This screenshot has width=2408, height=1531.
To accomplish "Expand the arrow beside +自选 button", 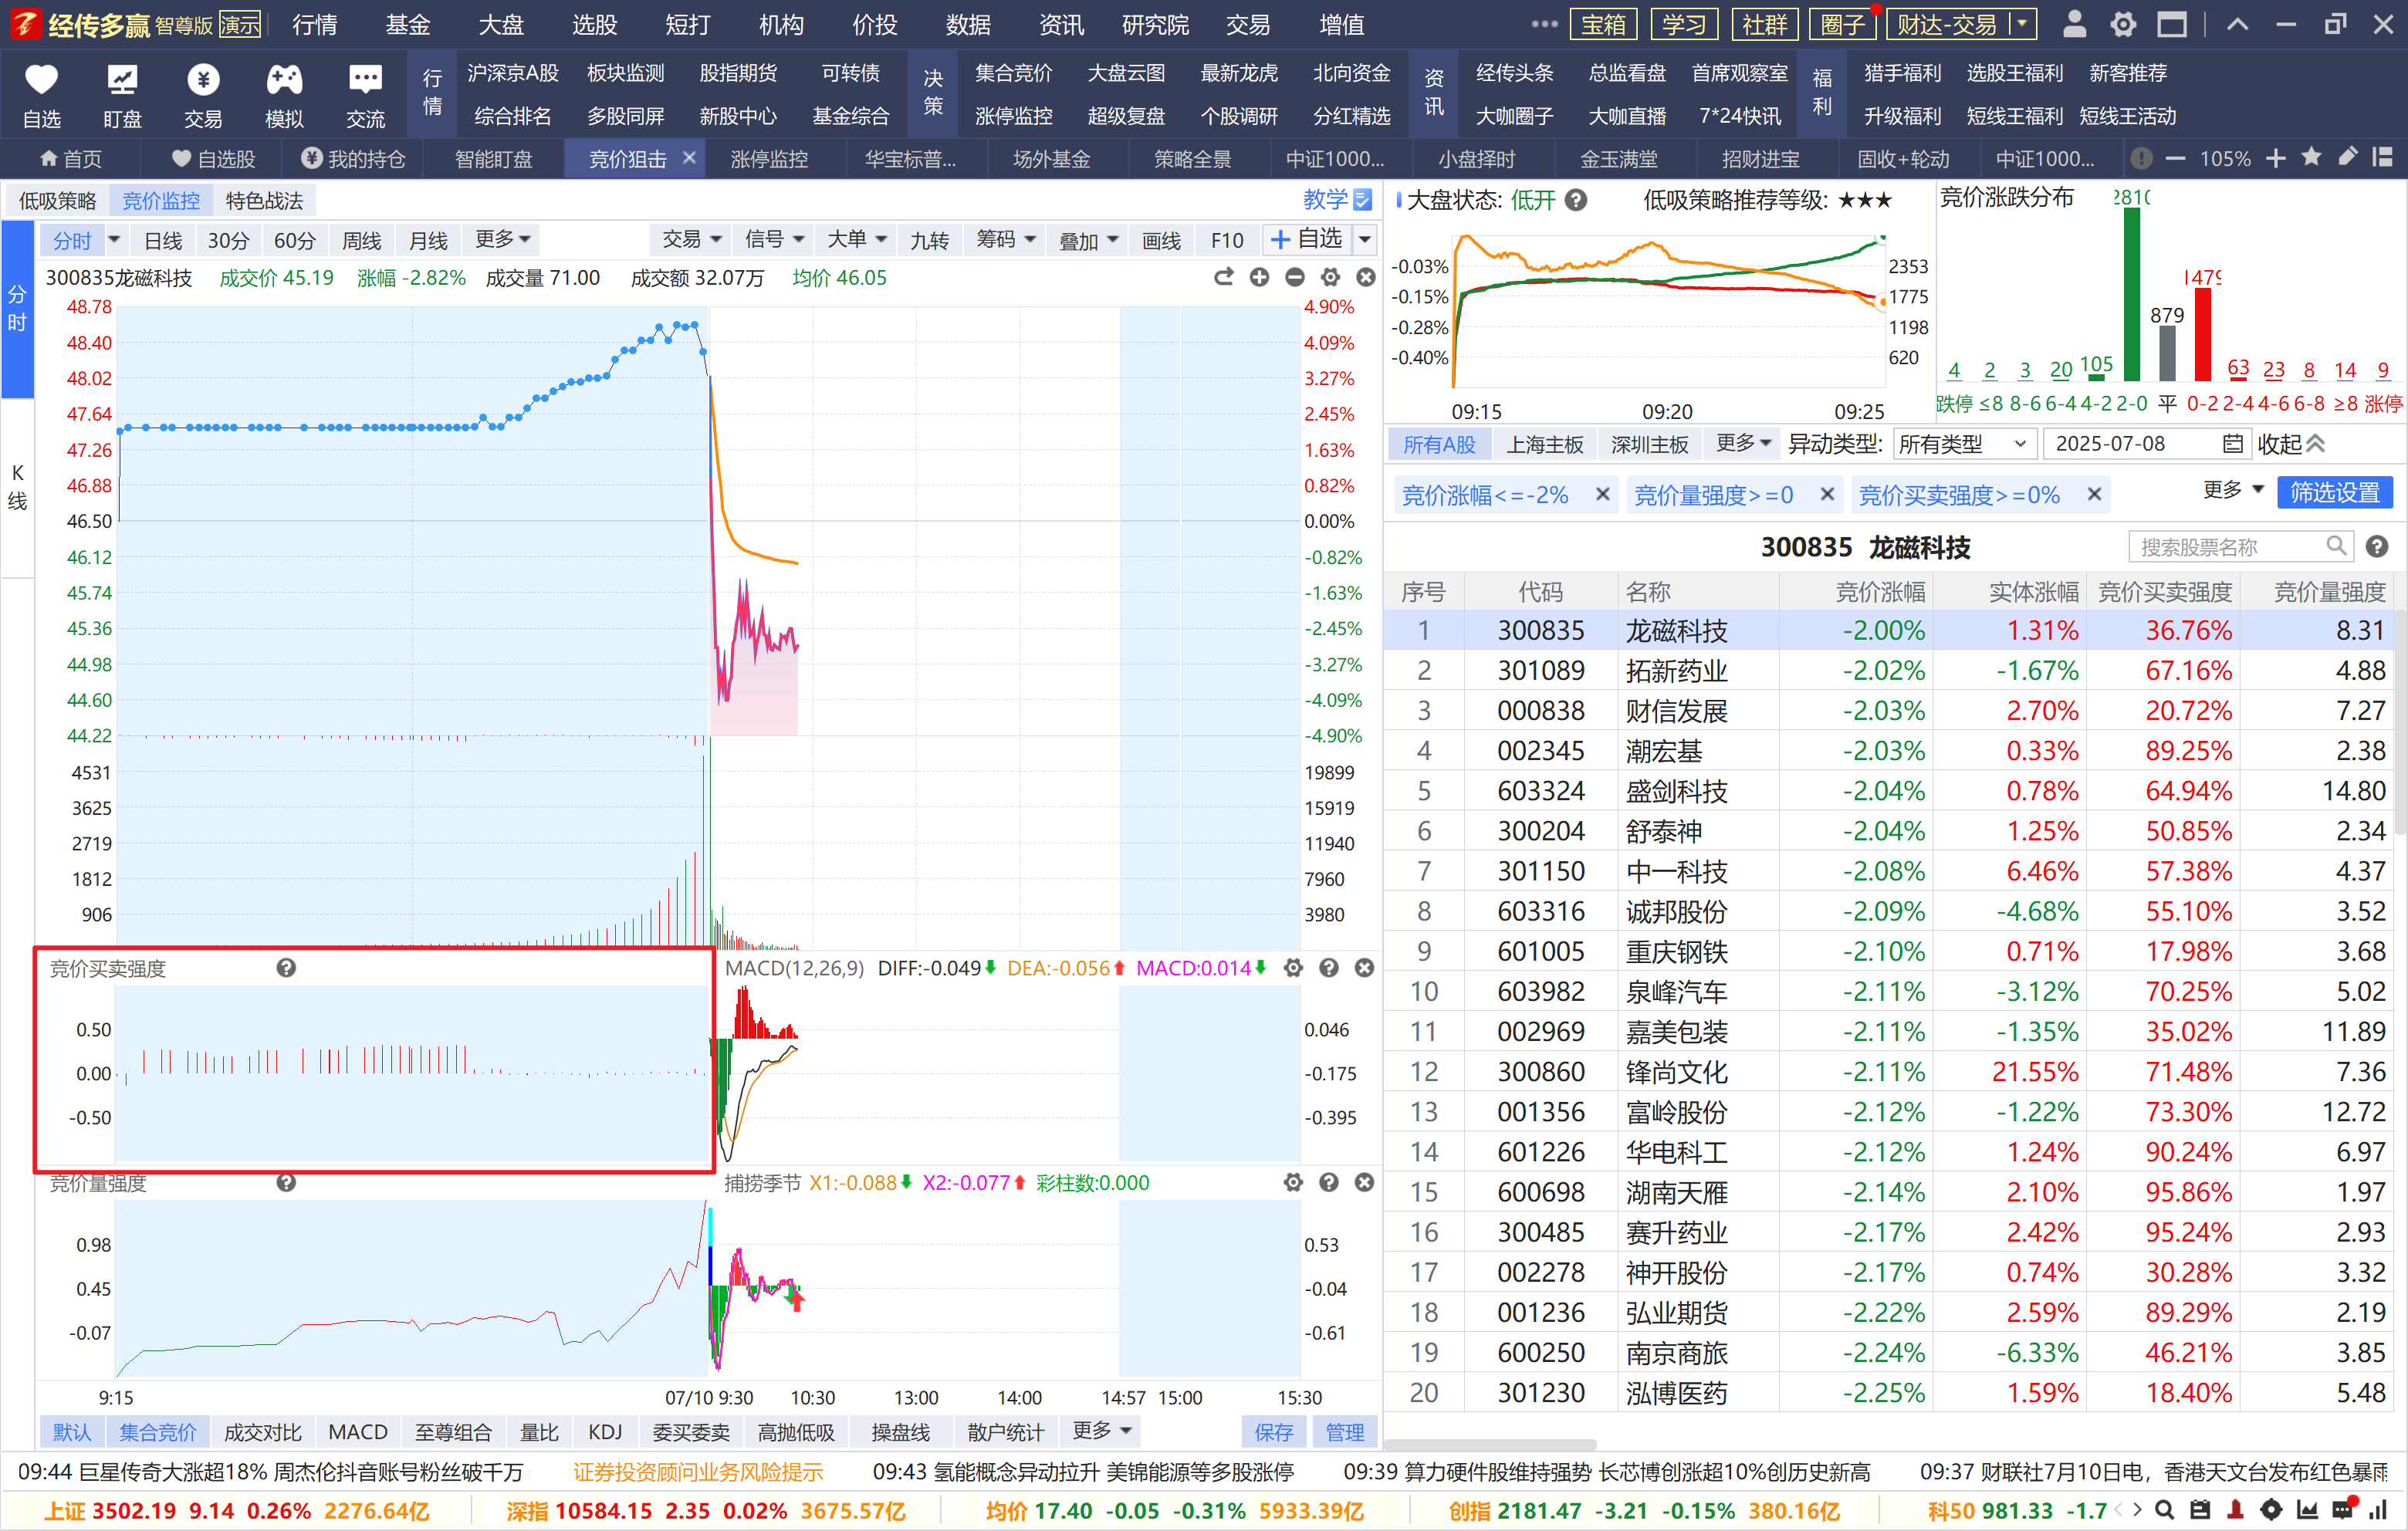I will coord(1364,239).
